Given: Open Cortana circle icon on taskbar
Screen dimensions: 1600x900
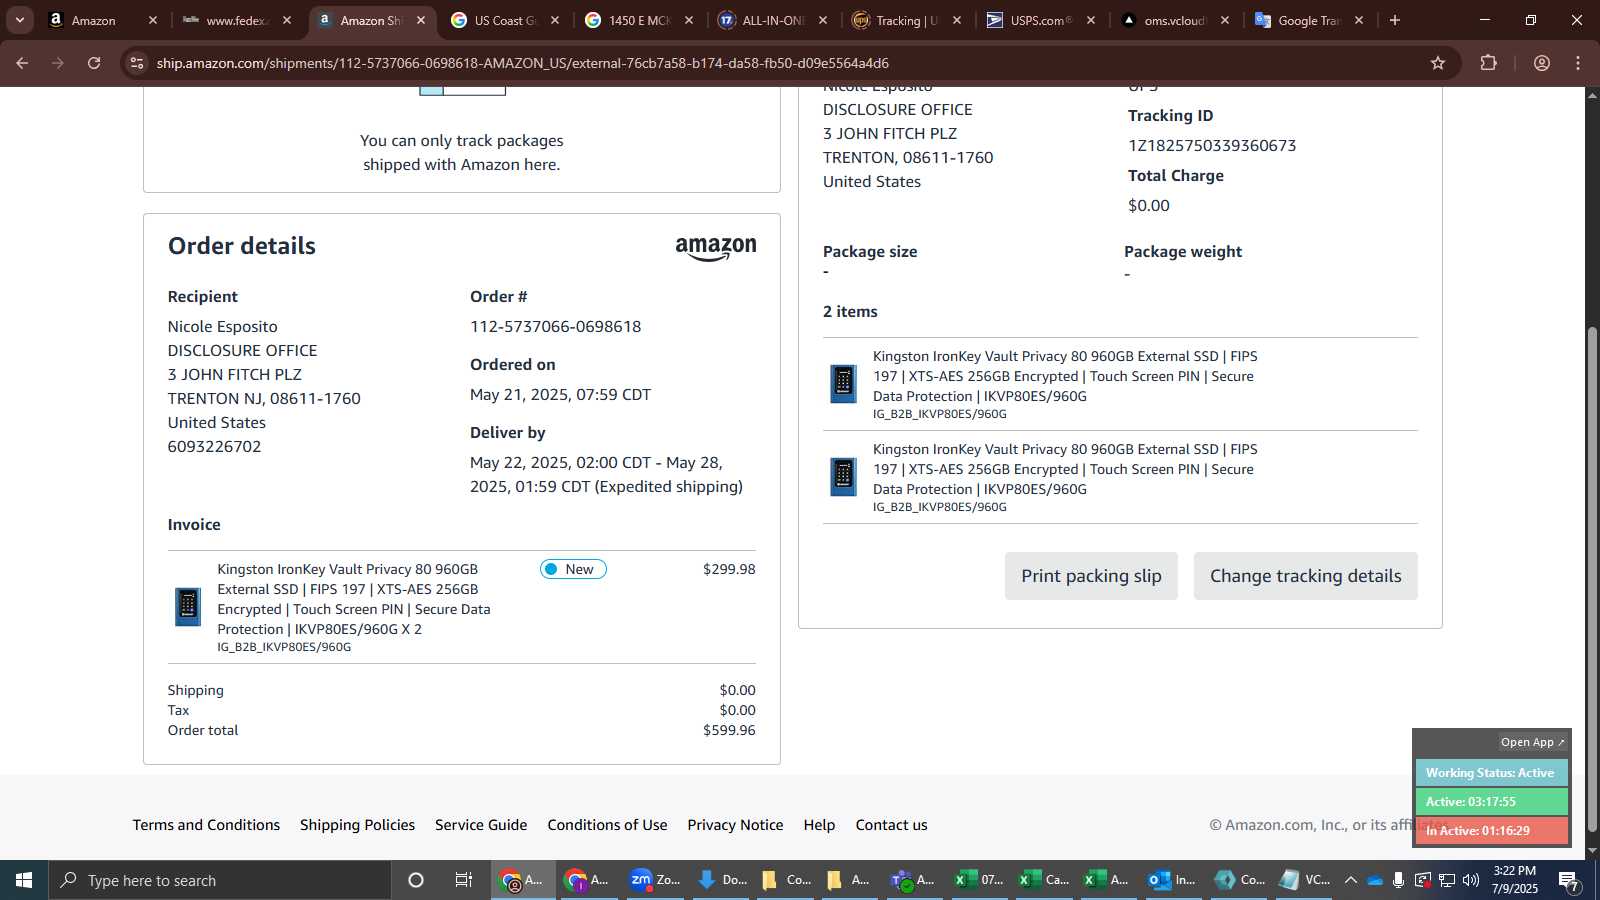Looking at the screenshot, I should click(x=416, y=880).
